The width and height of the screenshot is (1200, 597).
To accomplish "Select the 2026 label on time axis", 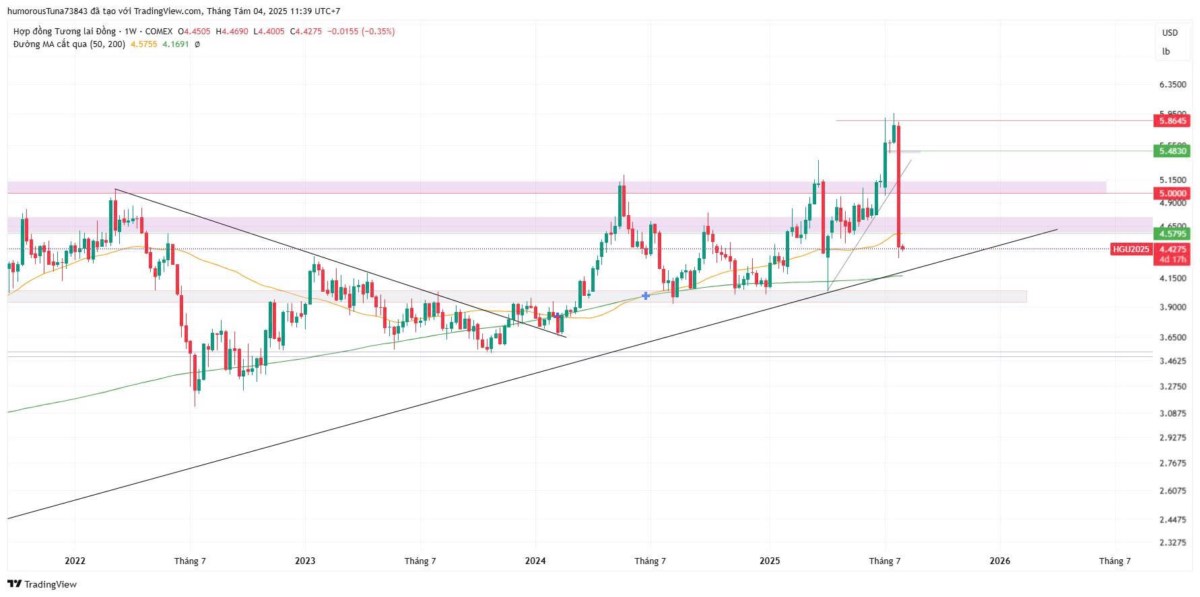I will click(x=999, y=562).
